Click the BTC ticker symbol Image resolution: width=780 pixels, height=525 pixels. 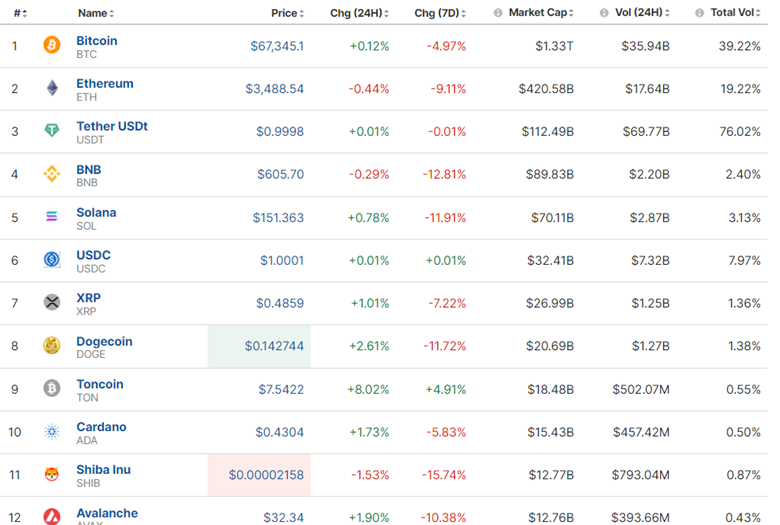[87, 54]
